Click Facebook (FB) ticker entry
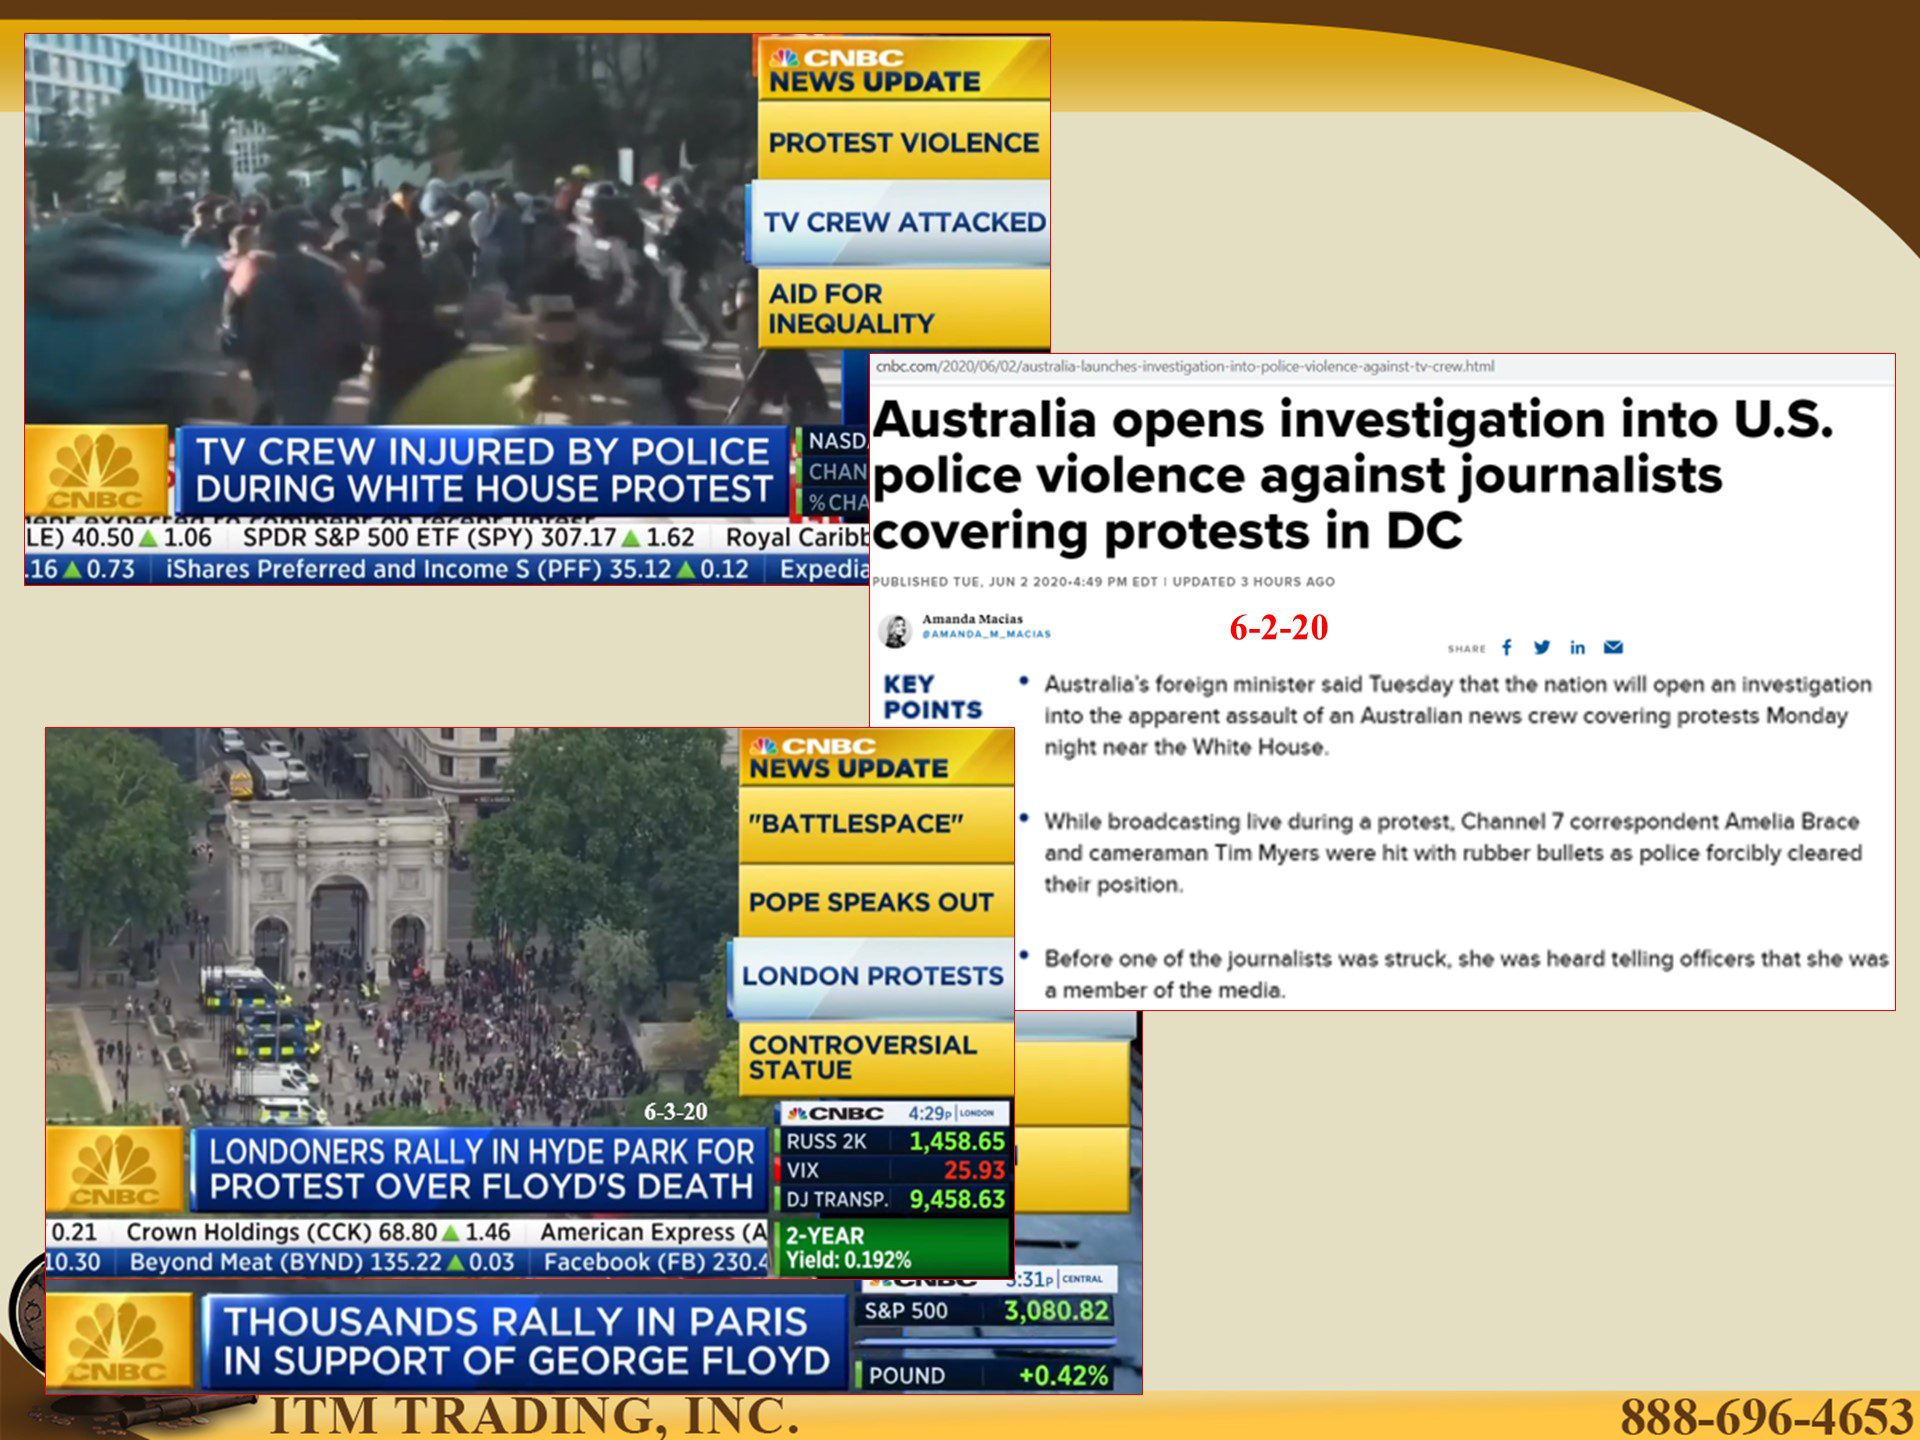Image resolution: width=1920 pixels, height=1440 pixels. click(655, 1262)
